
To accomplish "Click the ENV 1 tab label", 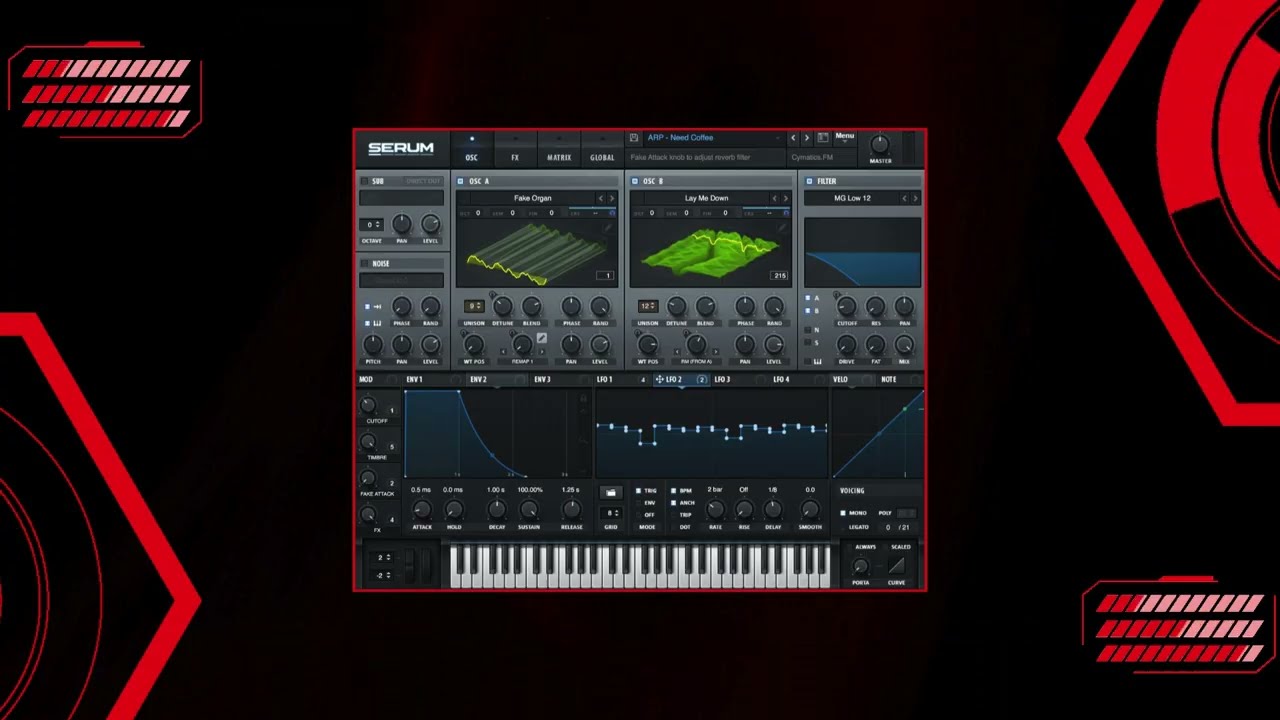I will tap(414, 380).
